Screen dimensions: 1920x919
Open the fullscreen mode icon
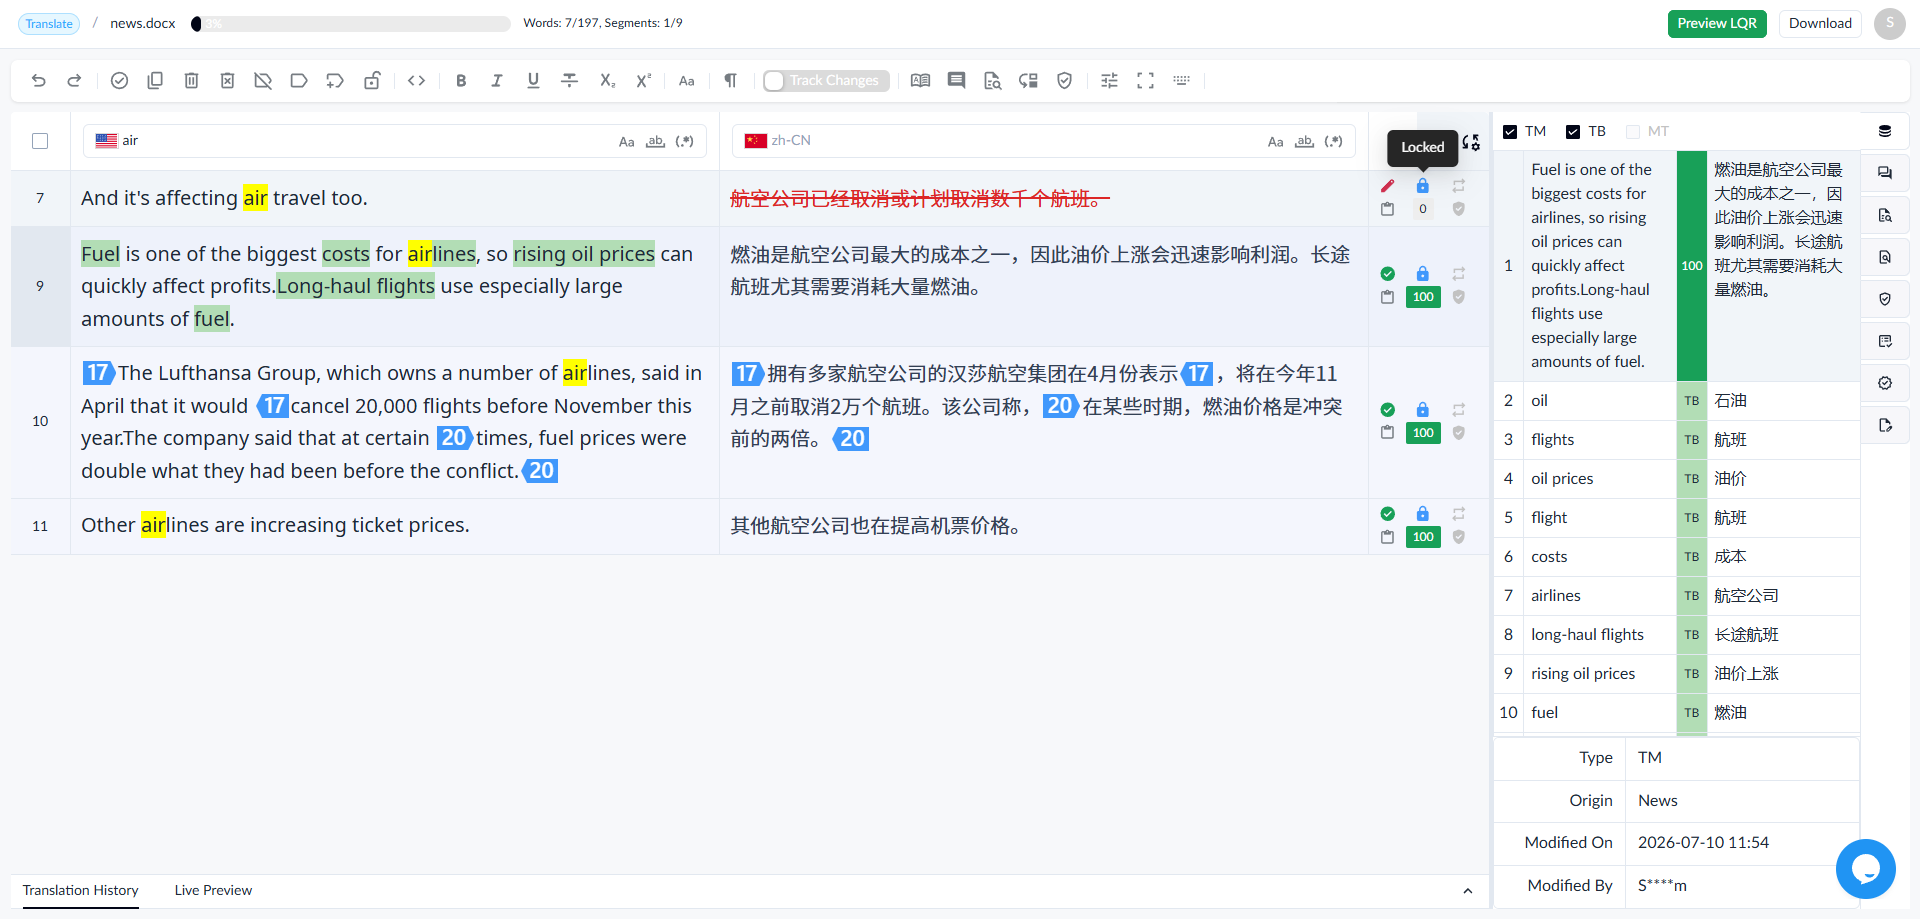(1145, 81)
